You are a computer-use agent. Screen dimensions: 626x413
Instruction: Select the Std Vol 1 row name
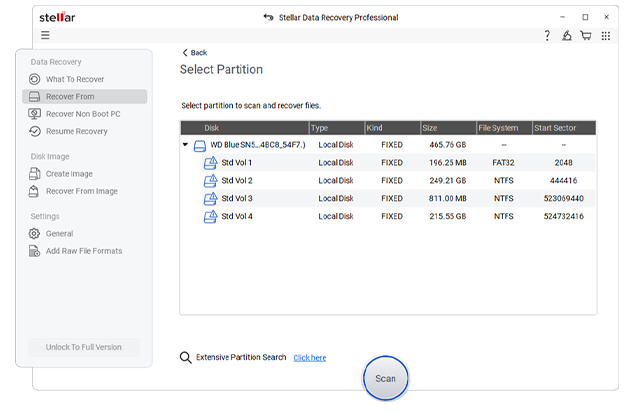tap(237, 163)
